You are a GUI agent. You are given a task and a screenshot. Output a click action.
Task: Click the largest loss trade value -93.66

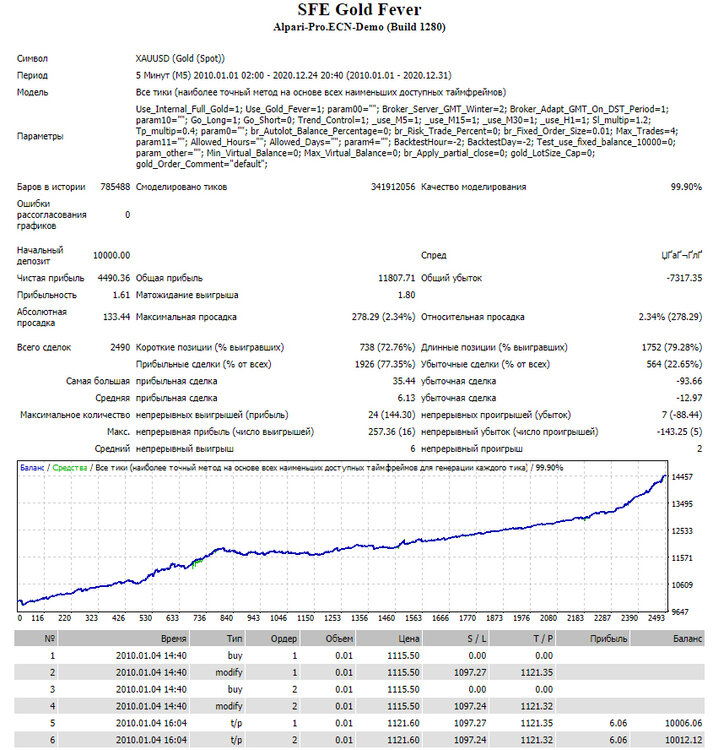[x=689, y=381]
